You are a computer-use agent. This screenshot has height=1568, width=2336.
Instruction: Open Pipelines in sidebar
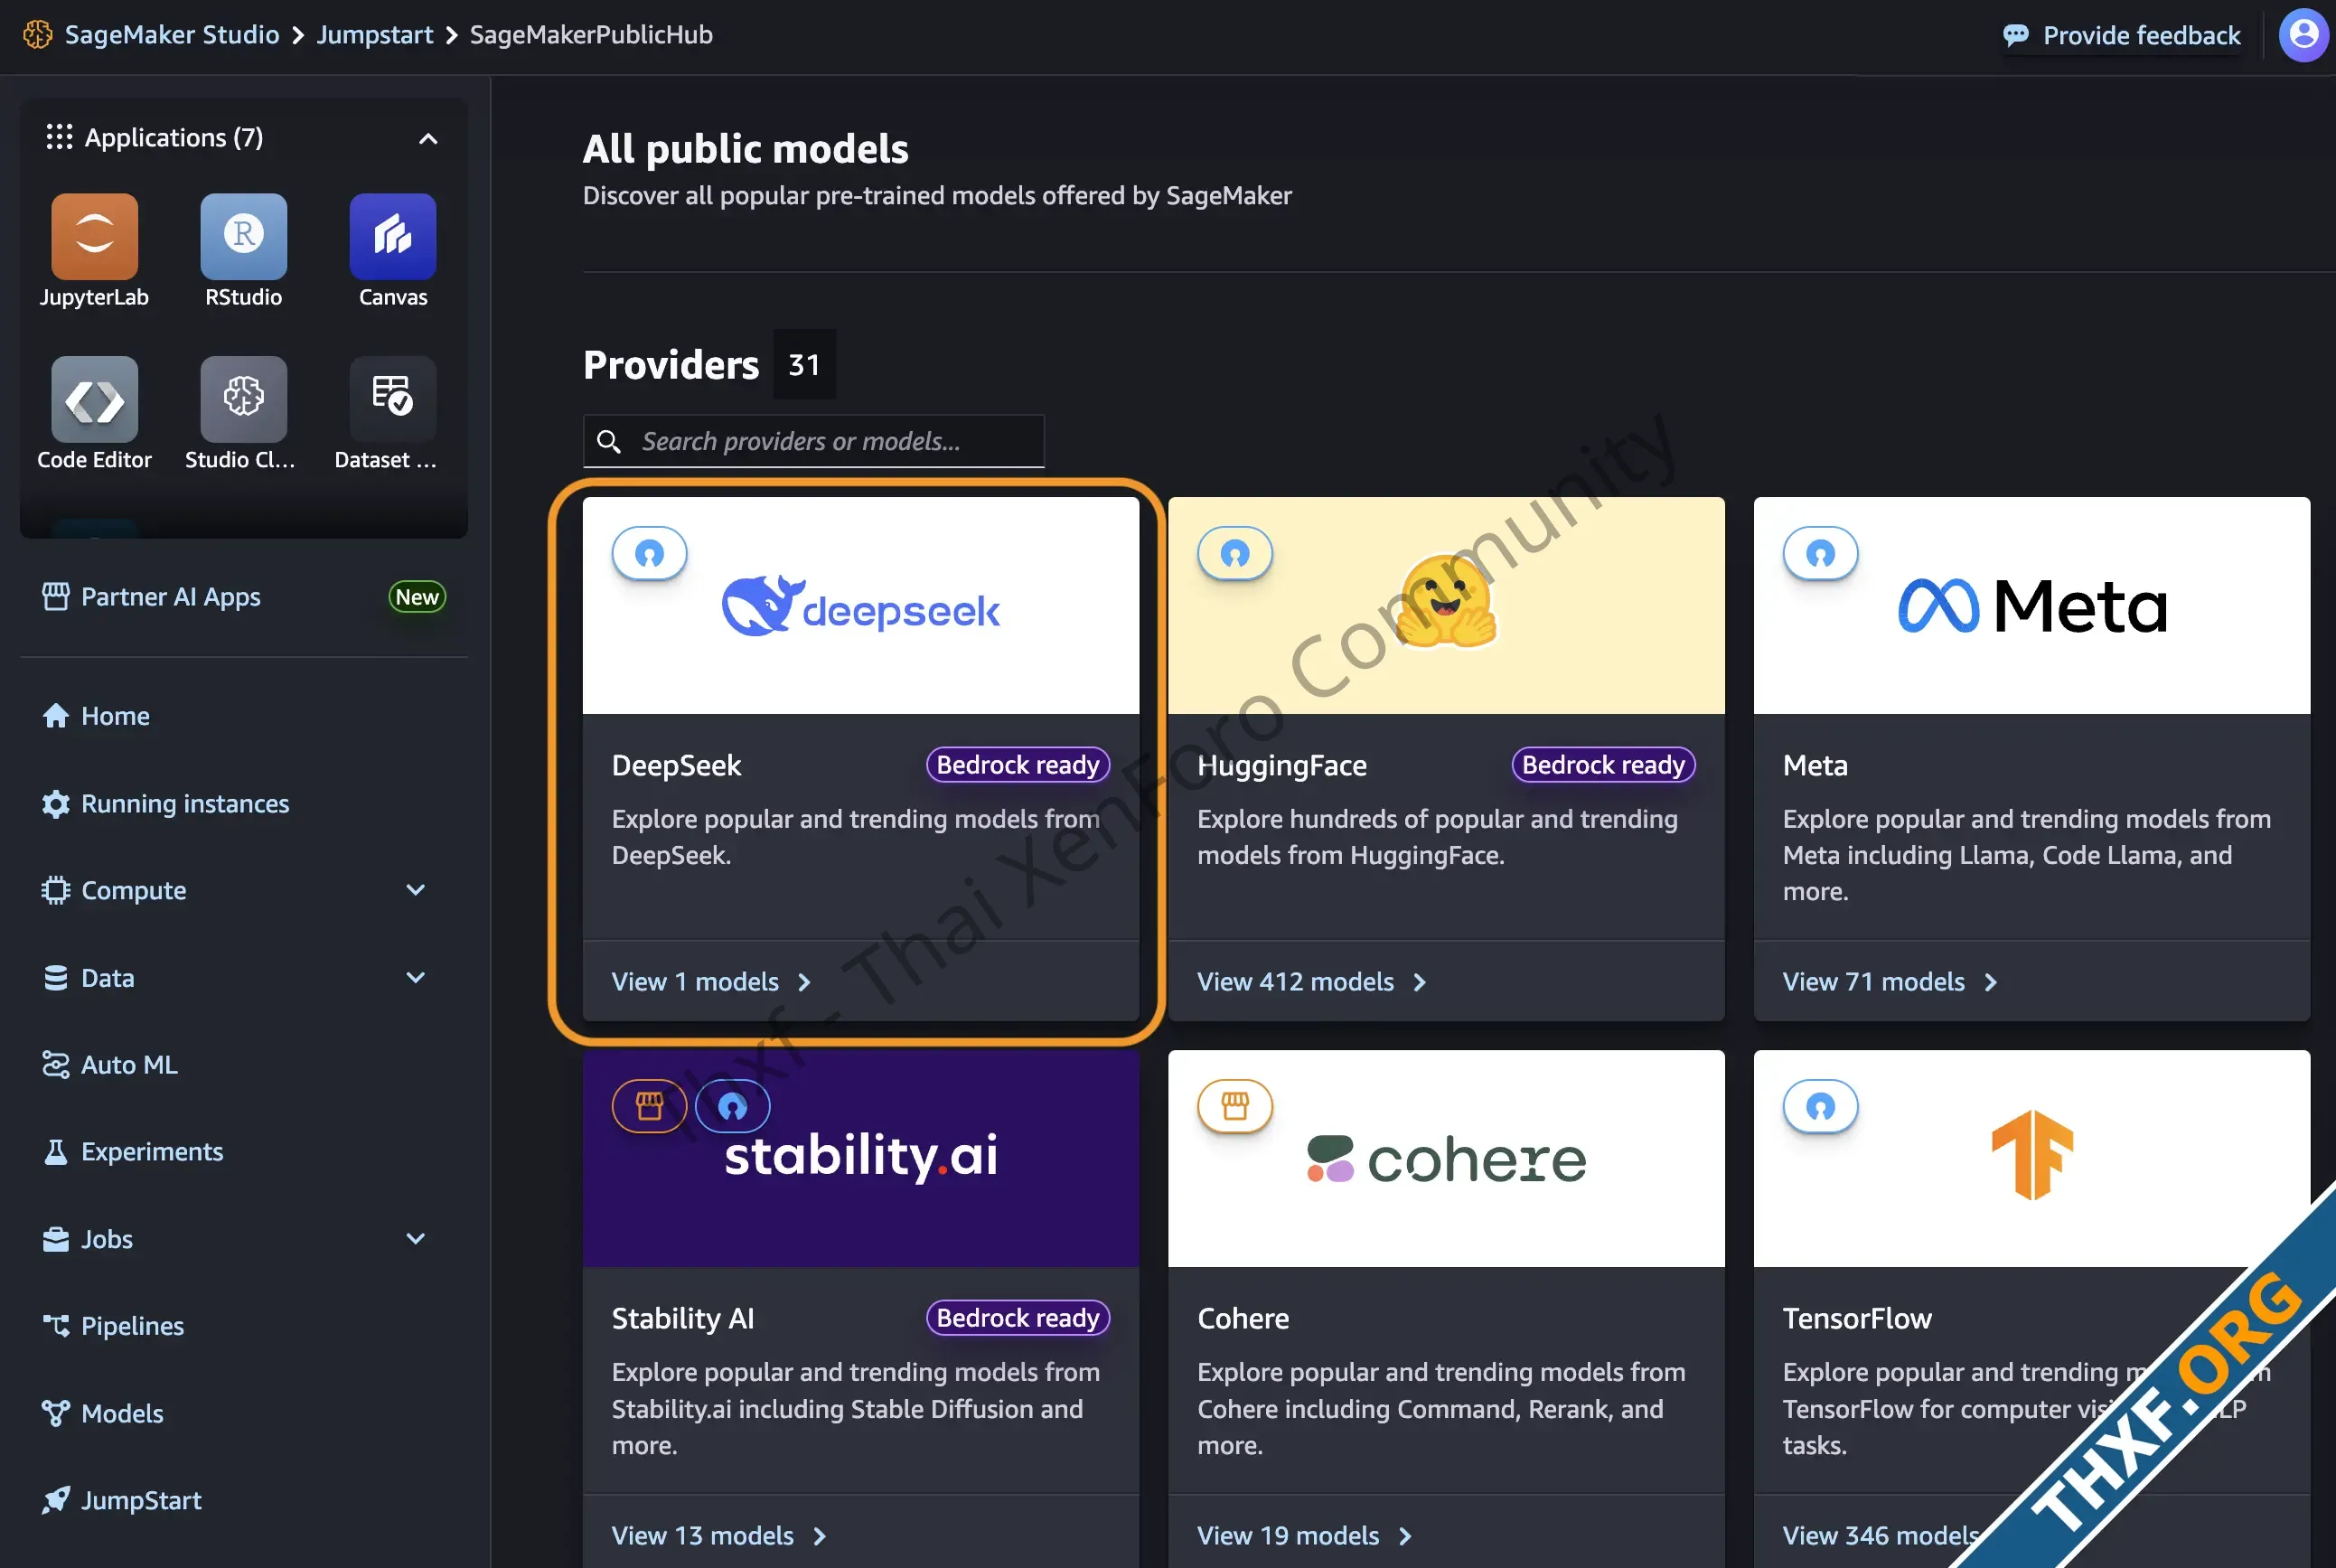point(132,1326)
